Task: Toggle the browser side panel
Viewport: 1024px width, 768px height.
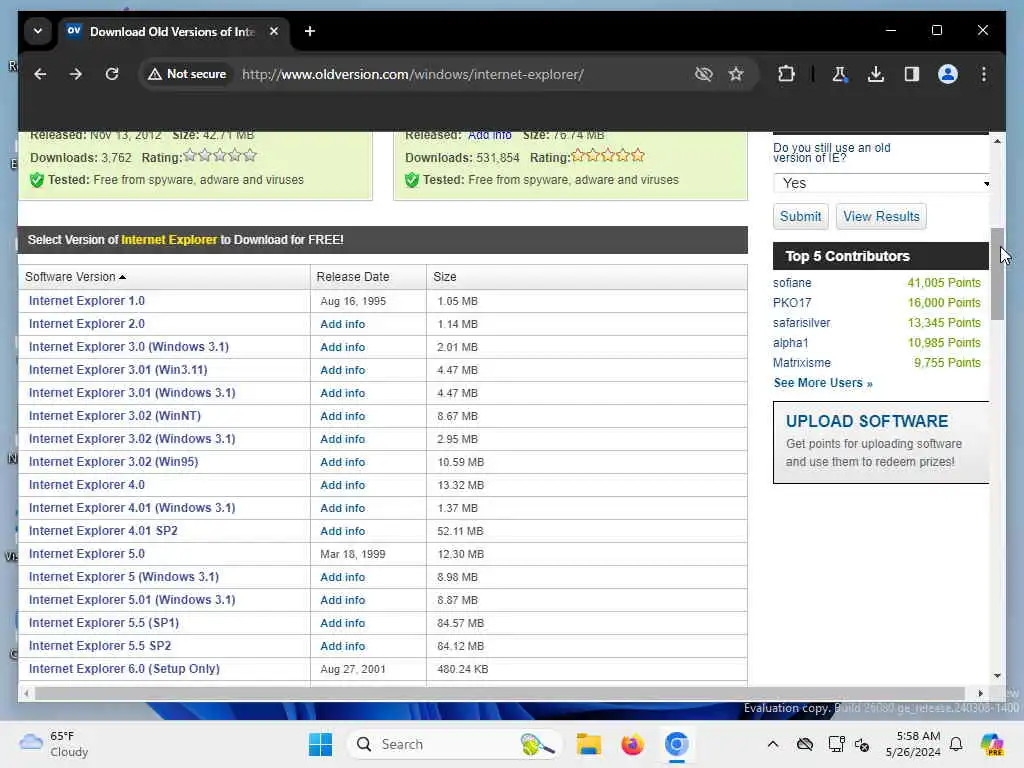Action: coord(912,74)
